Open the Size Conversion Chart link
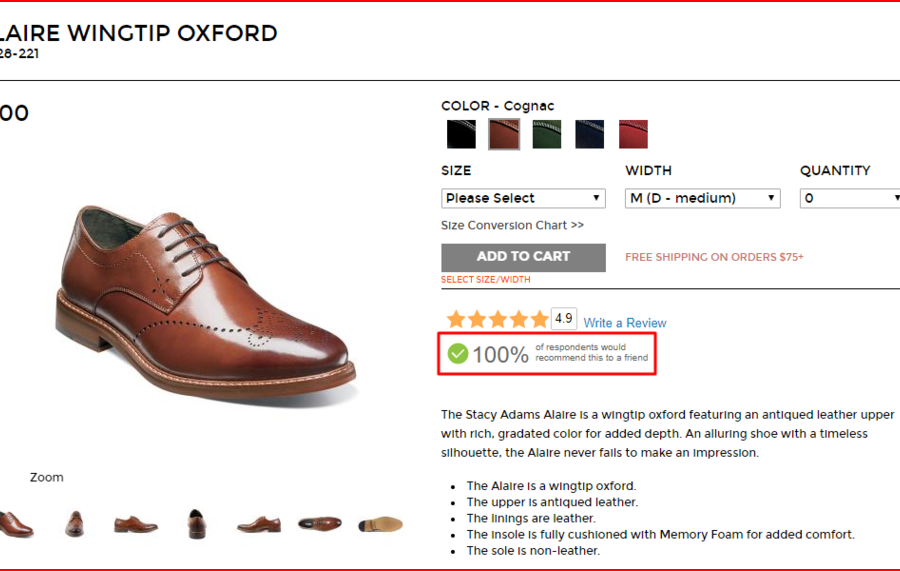Image resolution: width=900 pixels, height=571 pixels. (512, 226)
